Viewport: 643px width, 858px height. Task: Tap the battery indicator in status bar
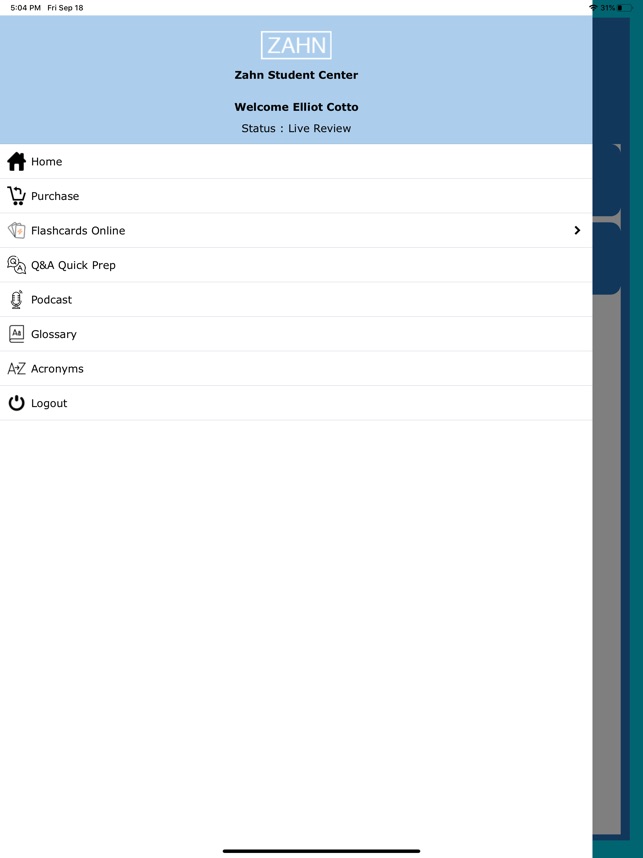[x=625, y=8]
